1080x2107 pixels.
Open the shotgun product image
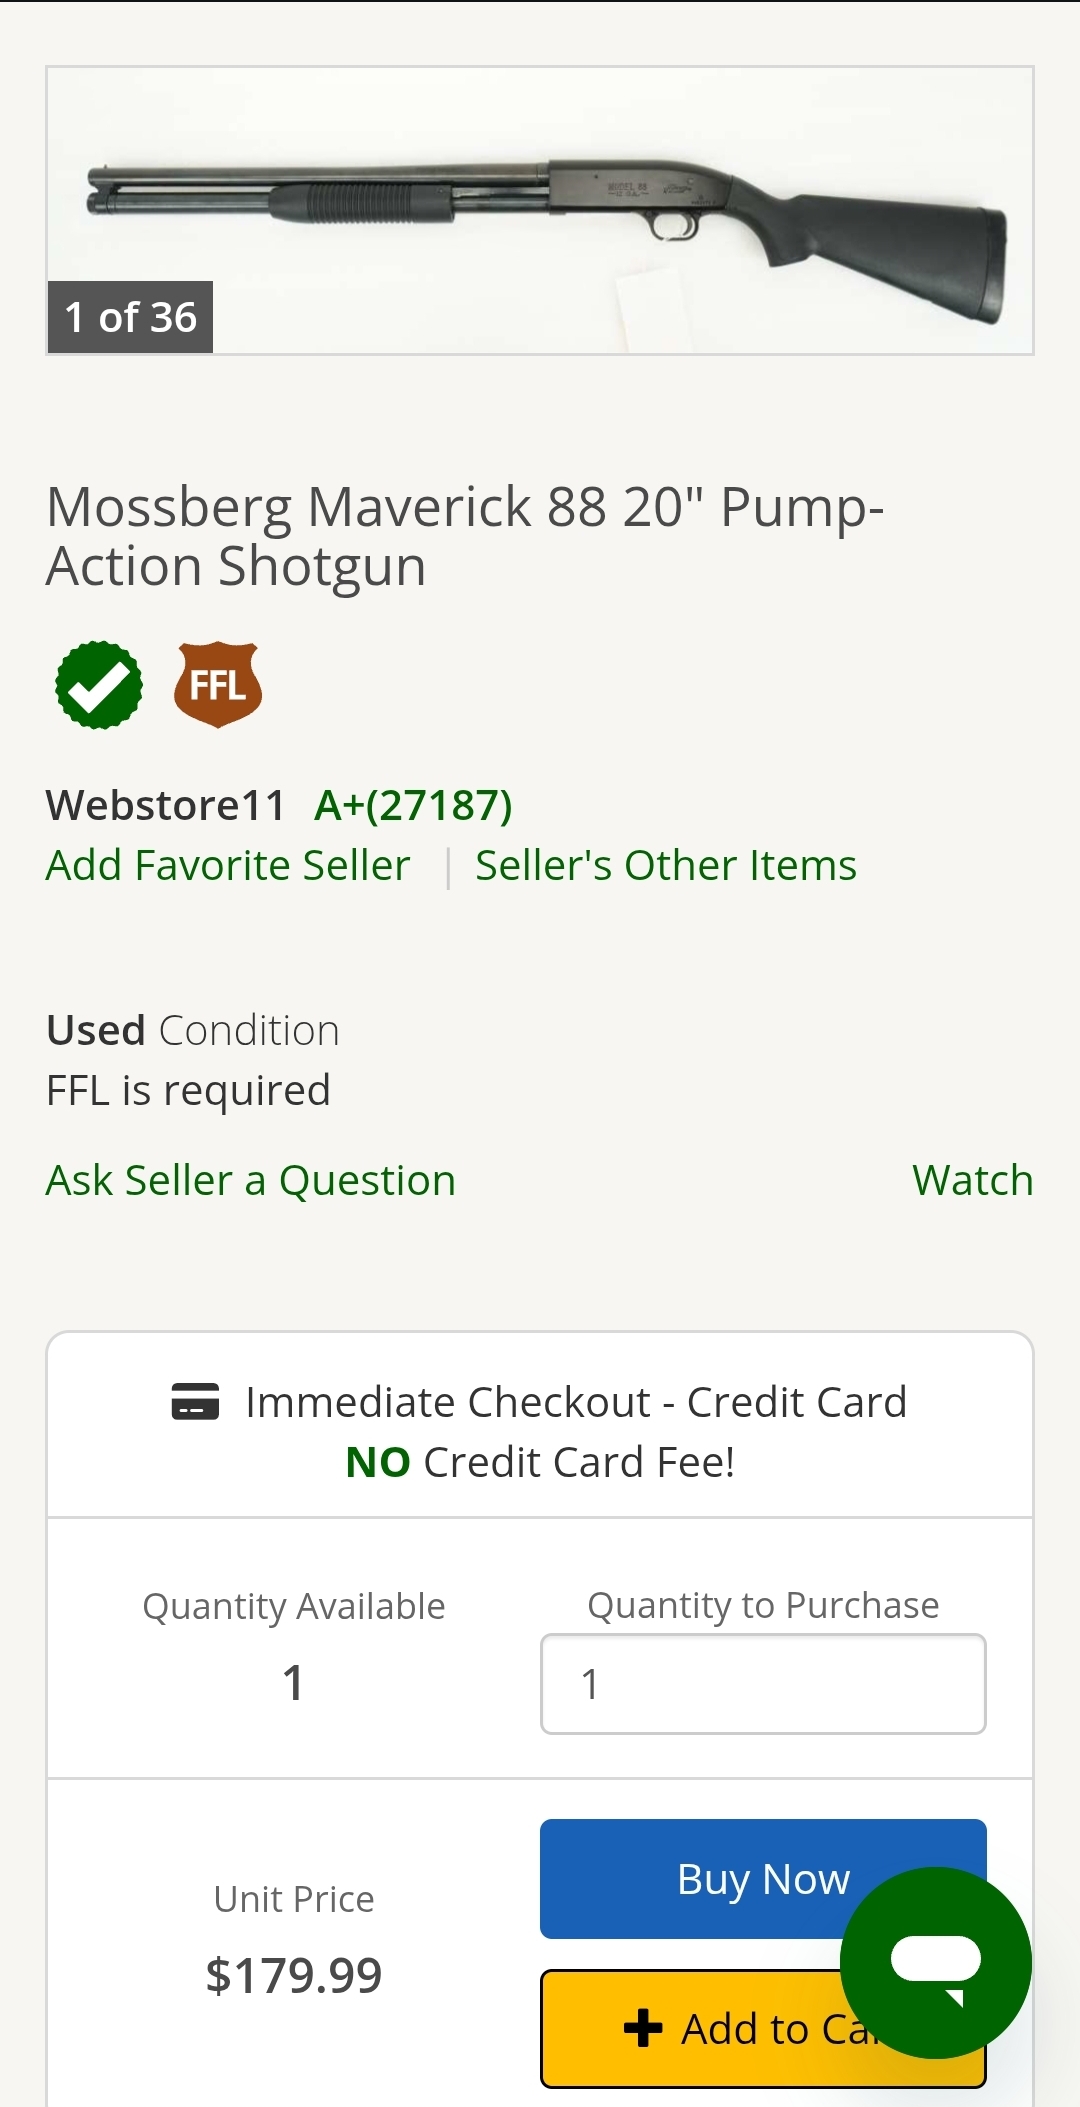(540, 211)
